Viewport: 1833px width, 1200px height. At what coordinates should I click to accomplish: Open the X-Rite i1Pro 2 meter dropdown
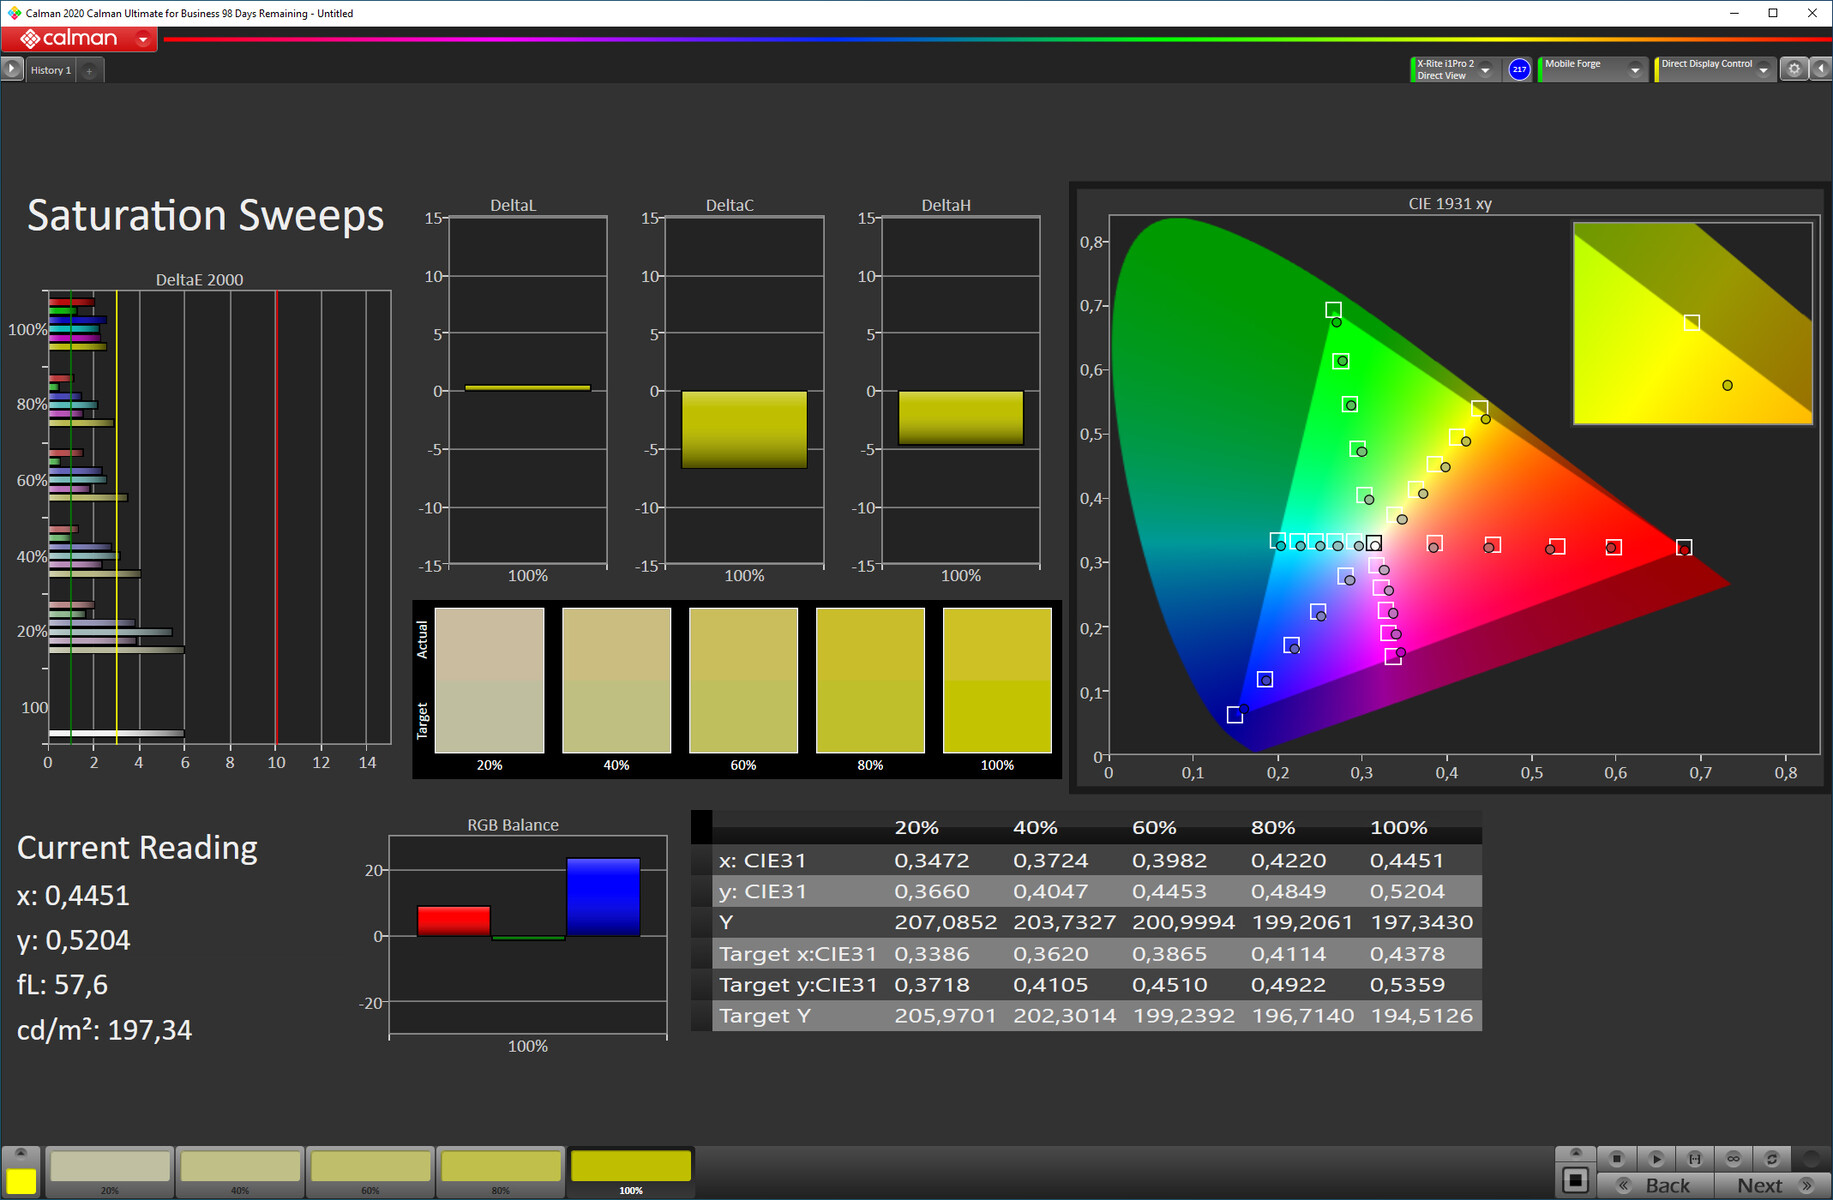tap(1485, 70)
